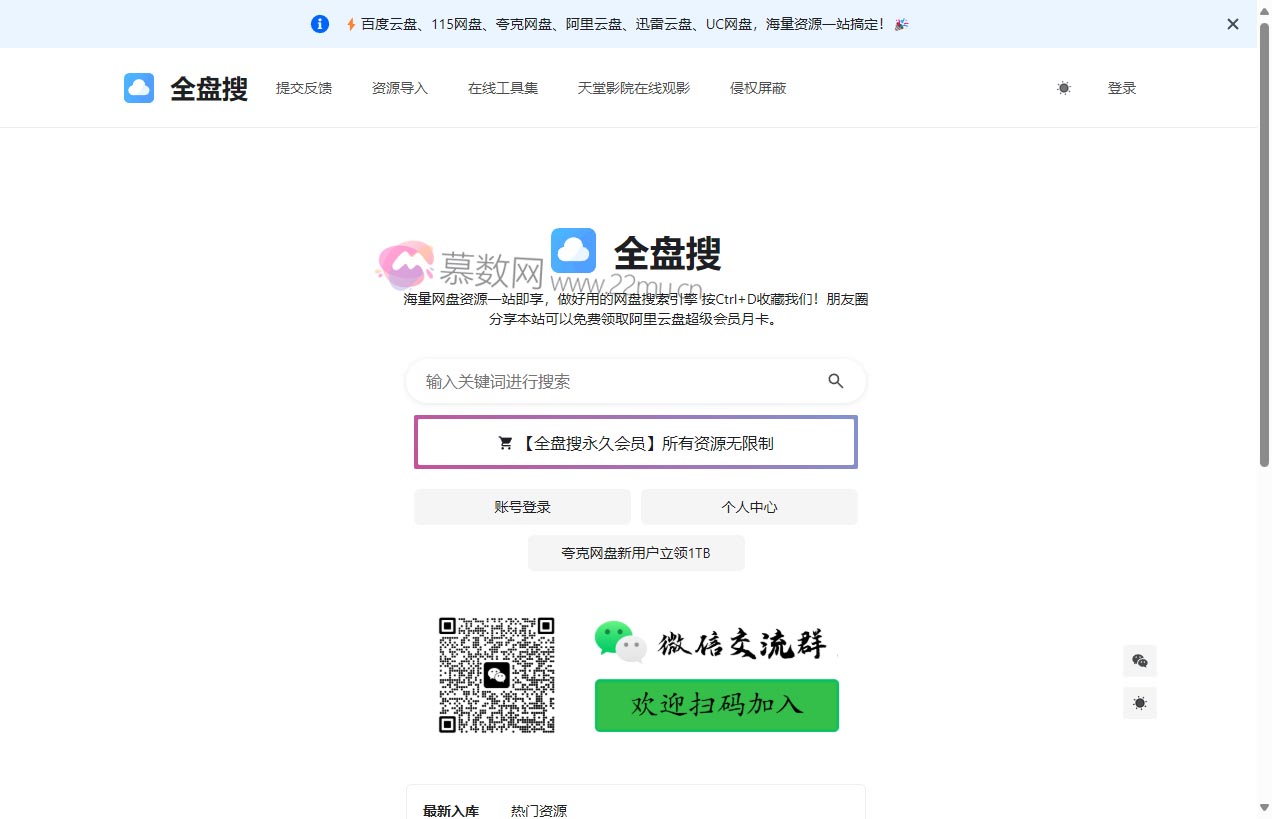Click the magnifier icon to search

[835, 381]
